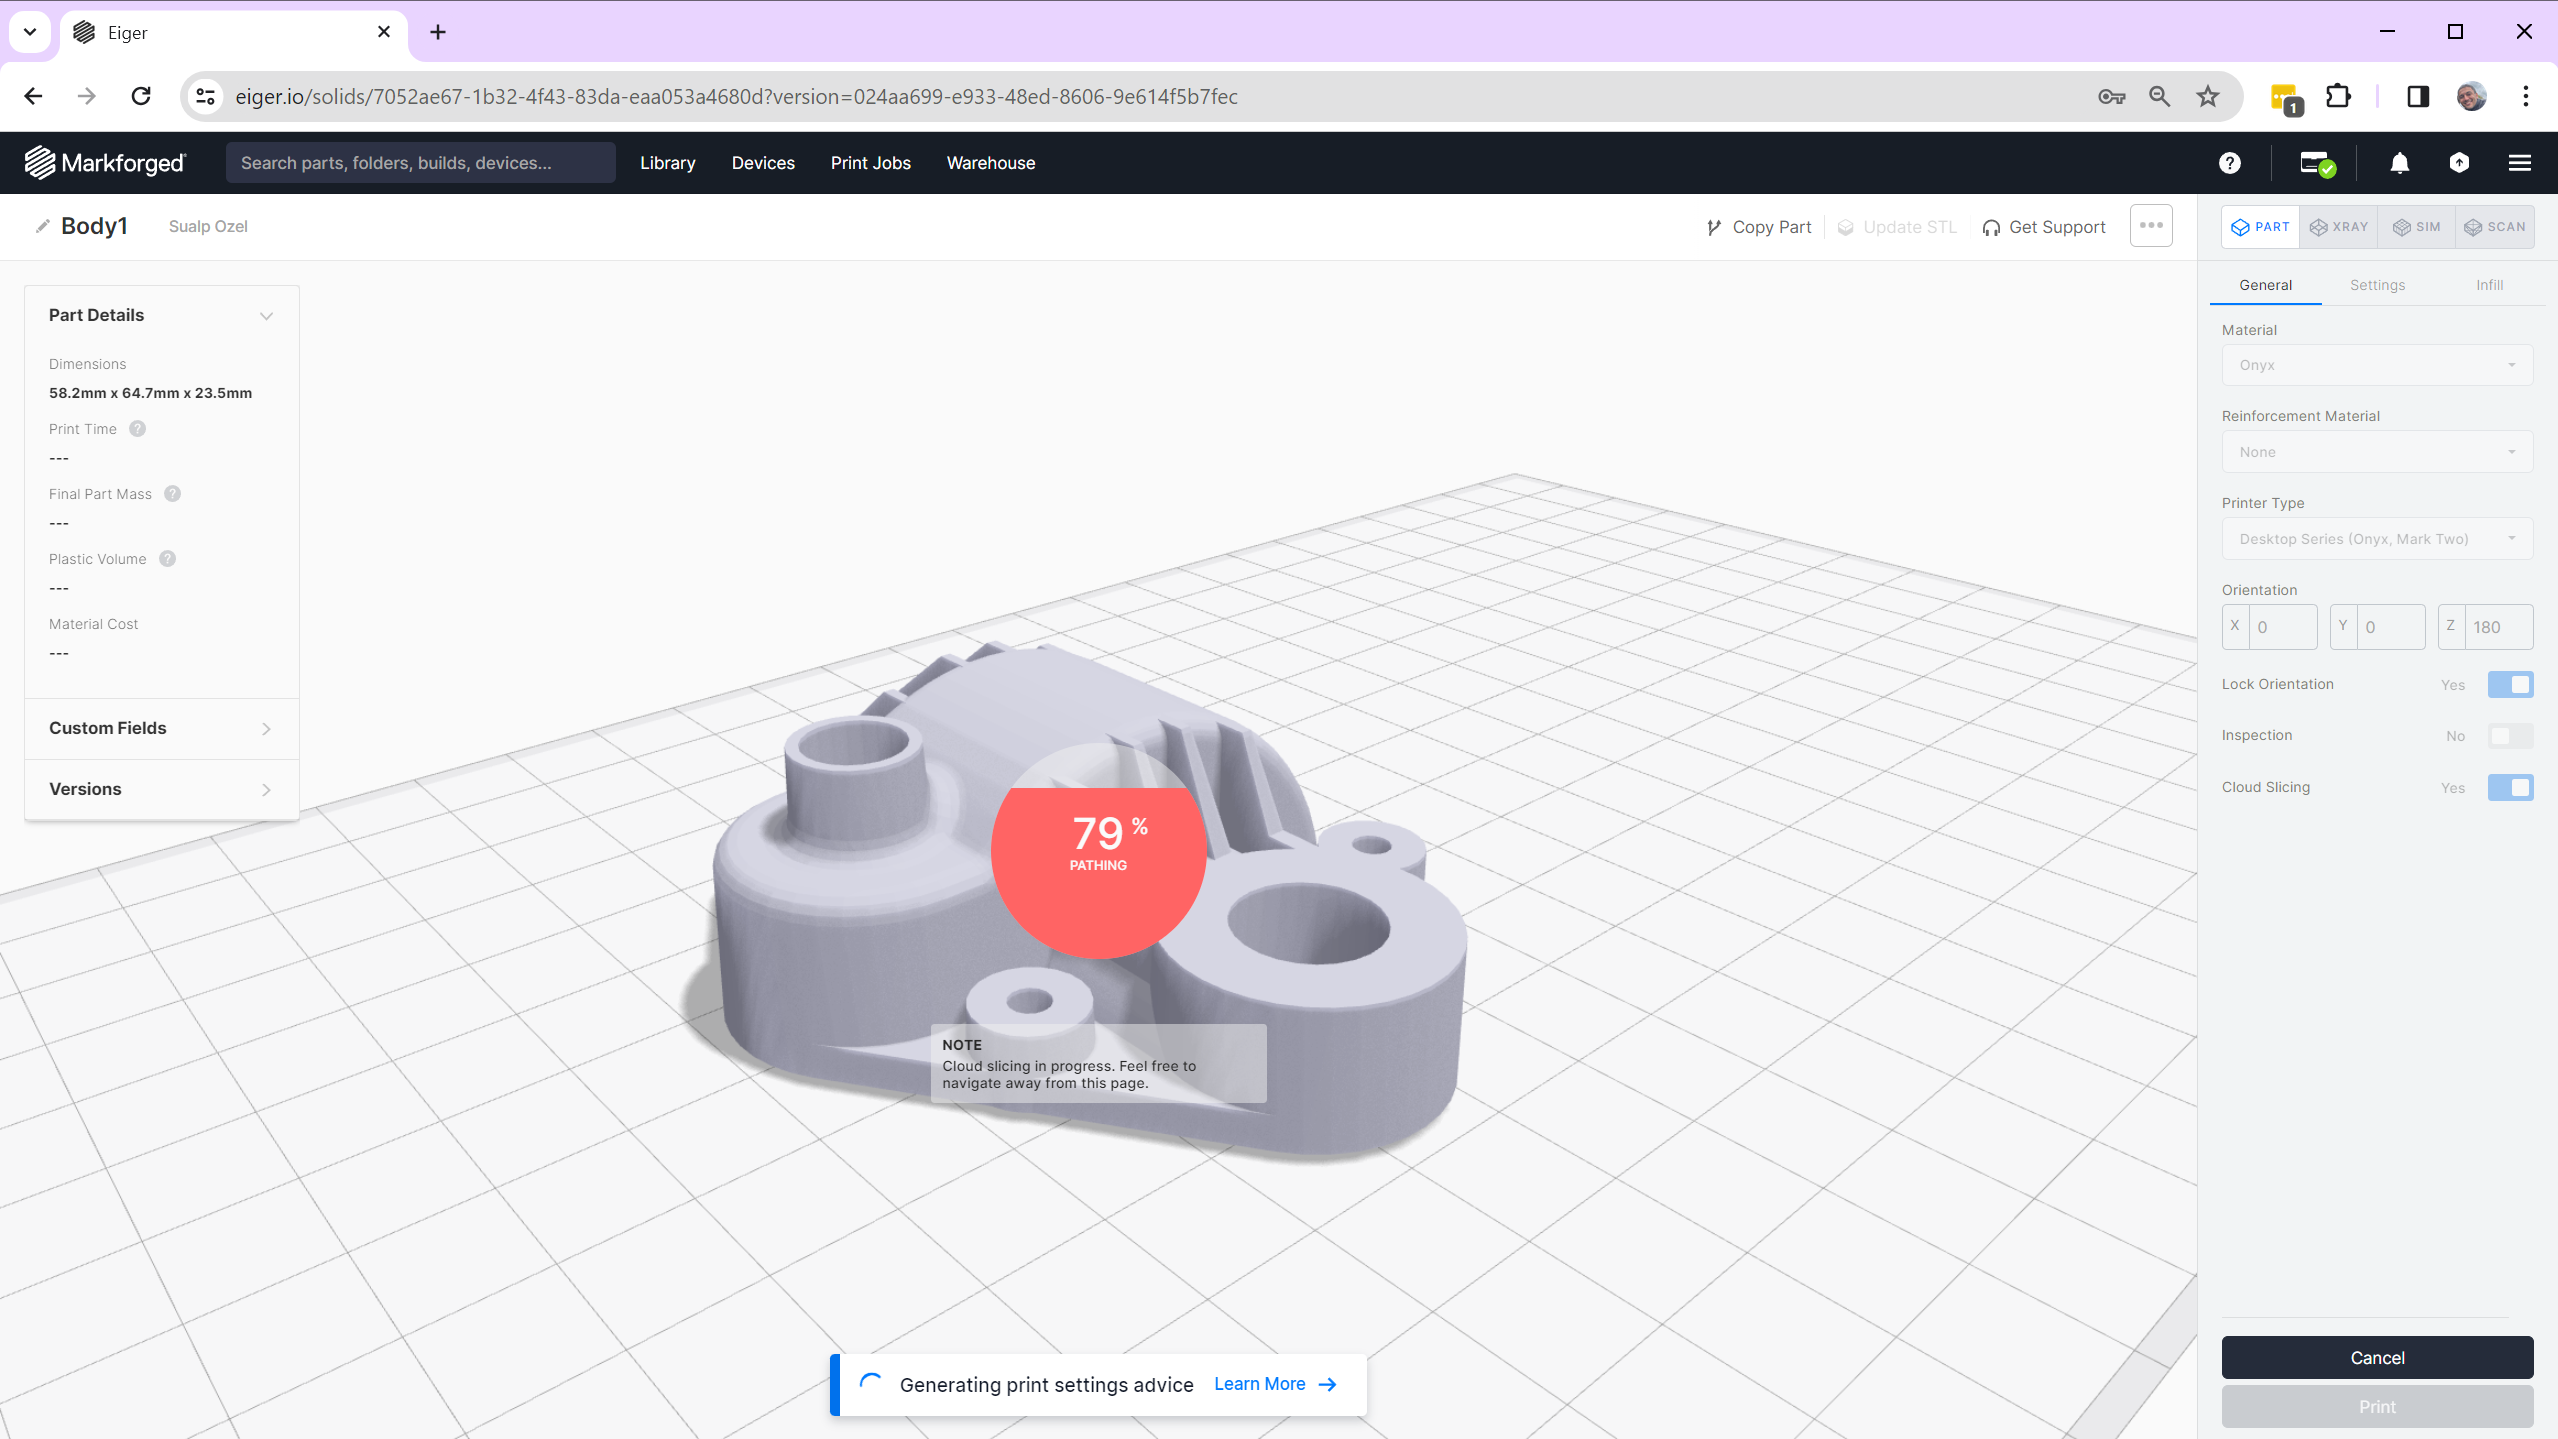The height and width of the screenshot is (1439, 2558).
Task: Toggle the Lock Orientation switch
Action: 2510,685
